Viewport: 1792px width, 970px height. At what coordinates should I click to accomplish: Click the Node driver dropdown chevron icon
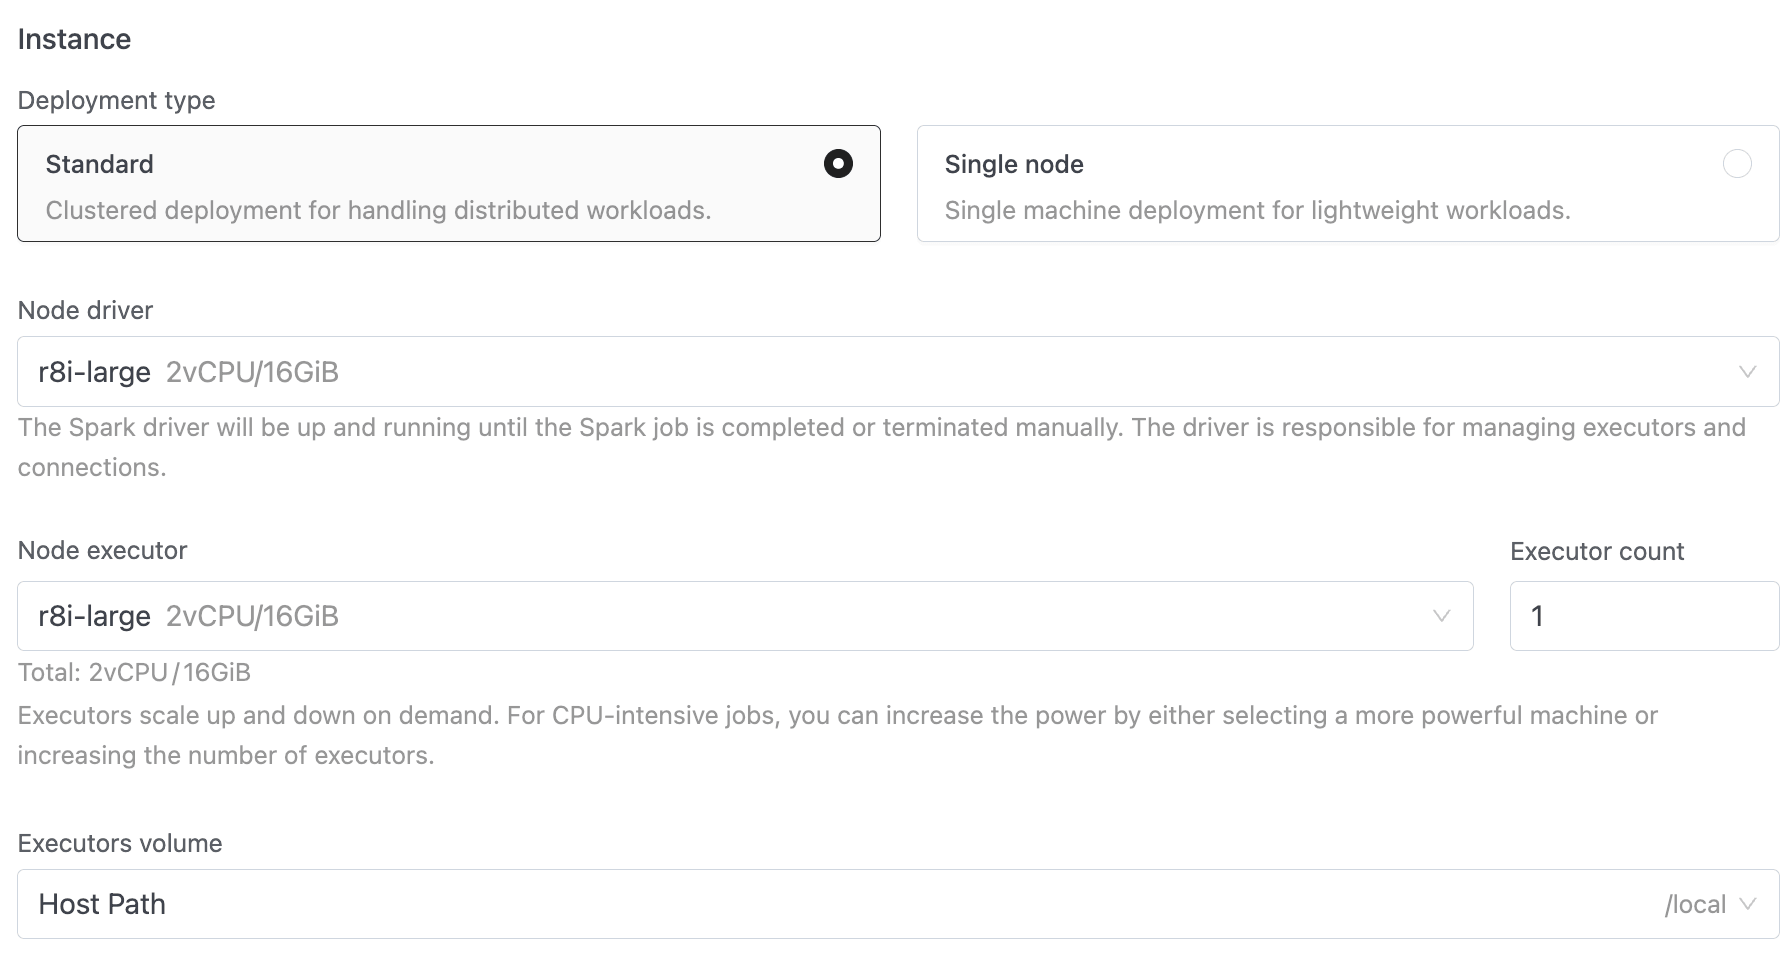[1747, 372]
